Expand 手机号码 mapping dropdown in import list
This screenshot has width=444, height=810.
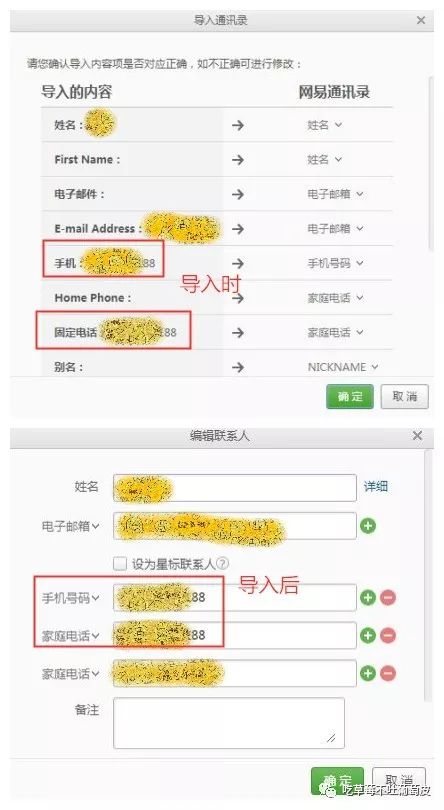335,263
